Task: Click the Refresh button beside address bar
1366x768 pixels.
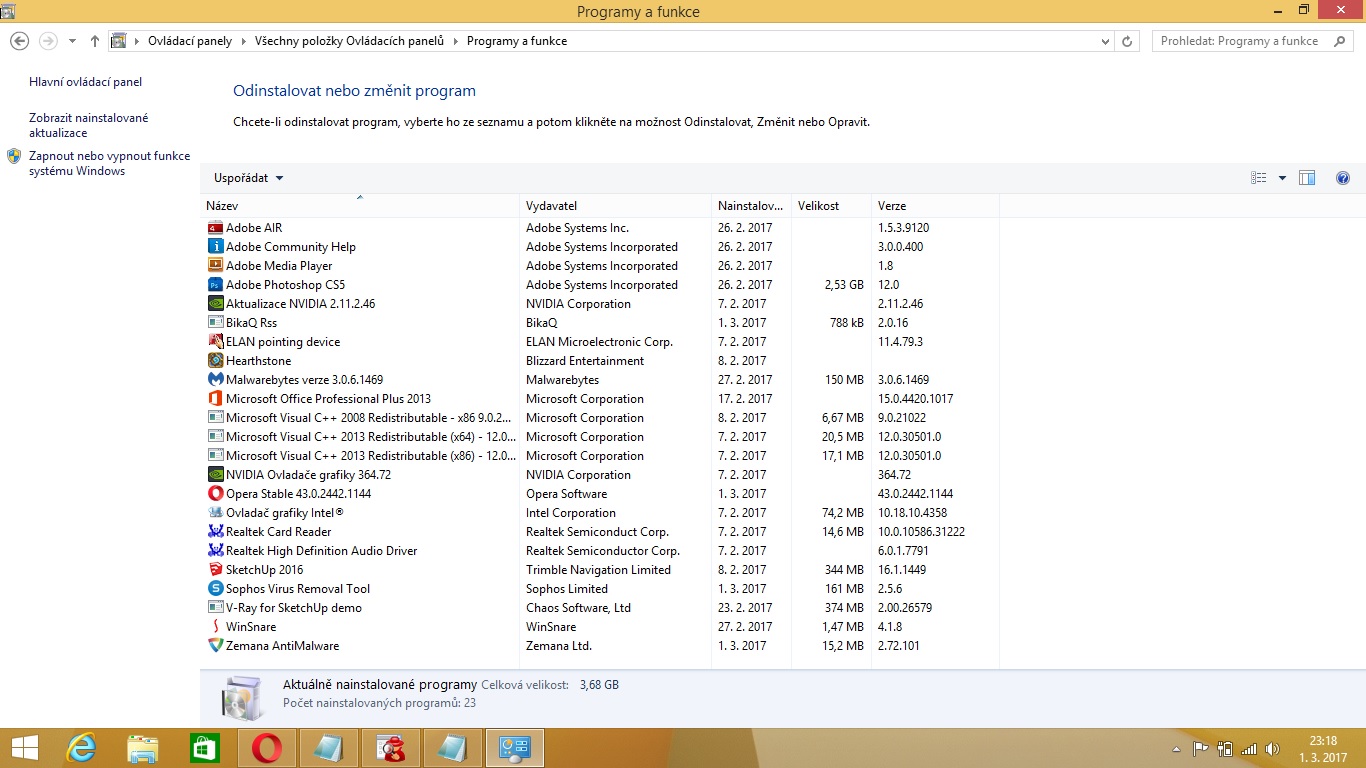Action: tap(1127, 41)
